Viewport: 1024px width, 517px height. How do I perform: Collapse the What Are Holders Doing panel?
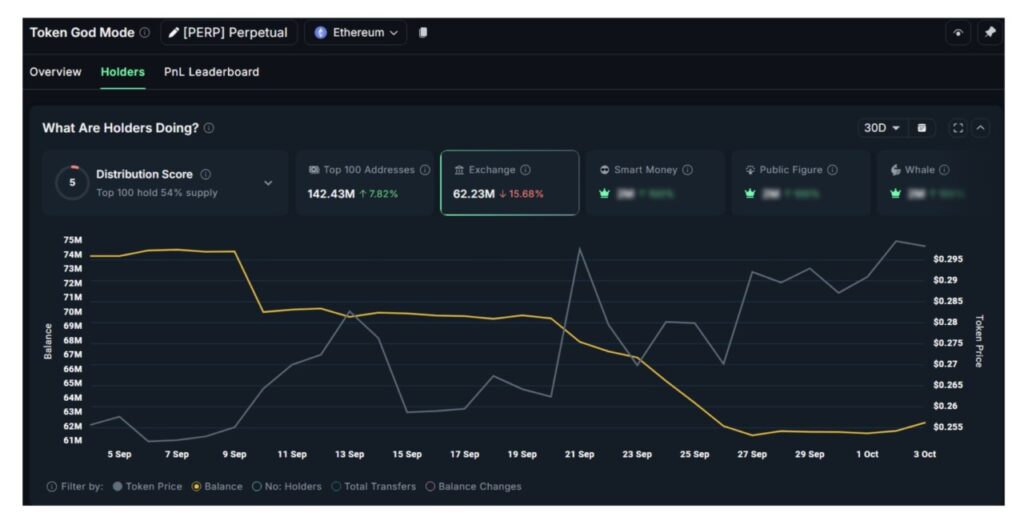980,128
